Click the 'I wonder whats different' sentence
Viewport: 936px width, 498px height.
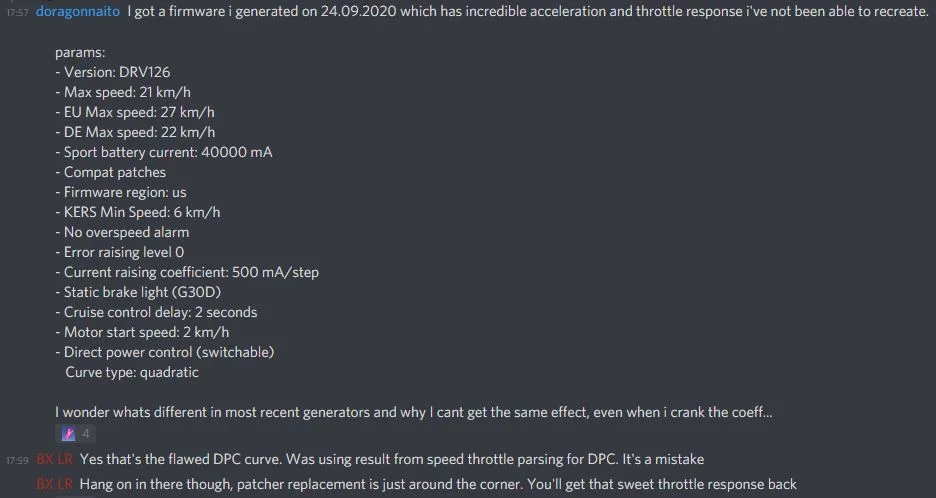point(414,412)
